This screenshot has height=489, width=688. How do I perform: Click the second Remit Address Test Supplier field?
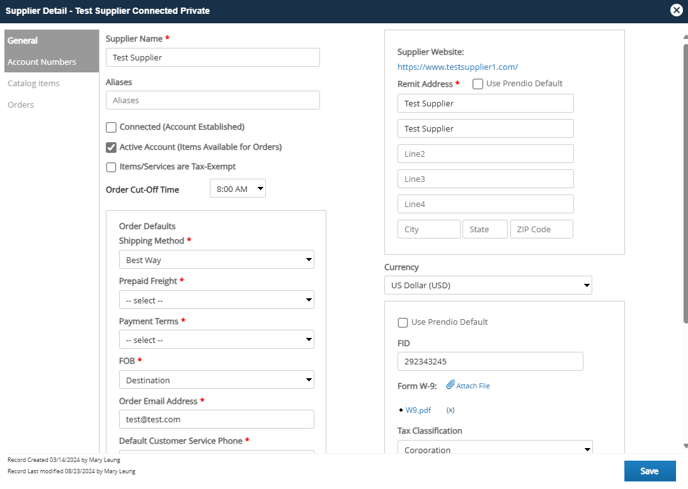pos(485,129)
